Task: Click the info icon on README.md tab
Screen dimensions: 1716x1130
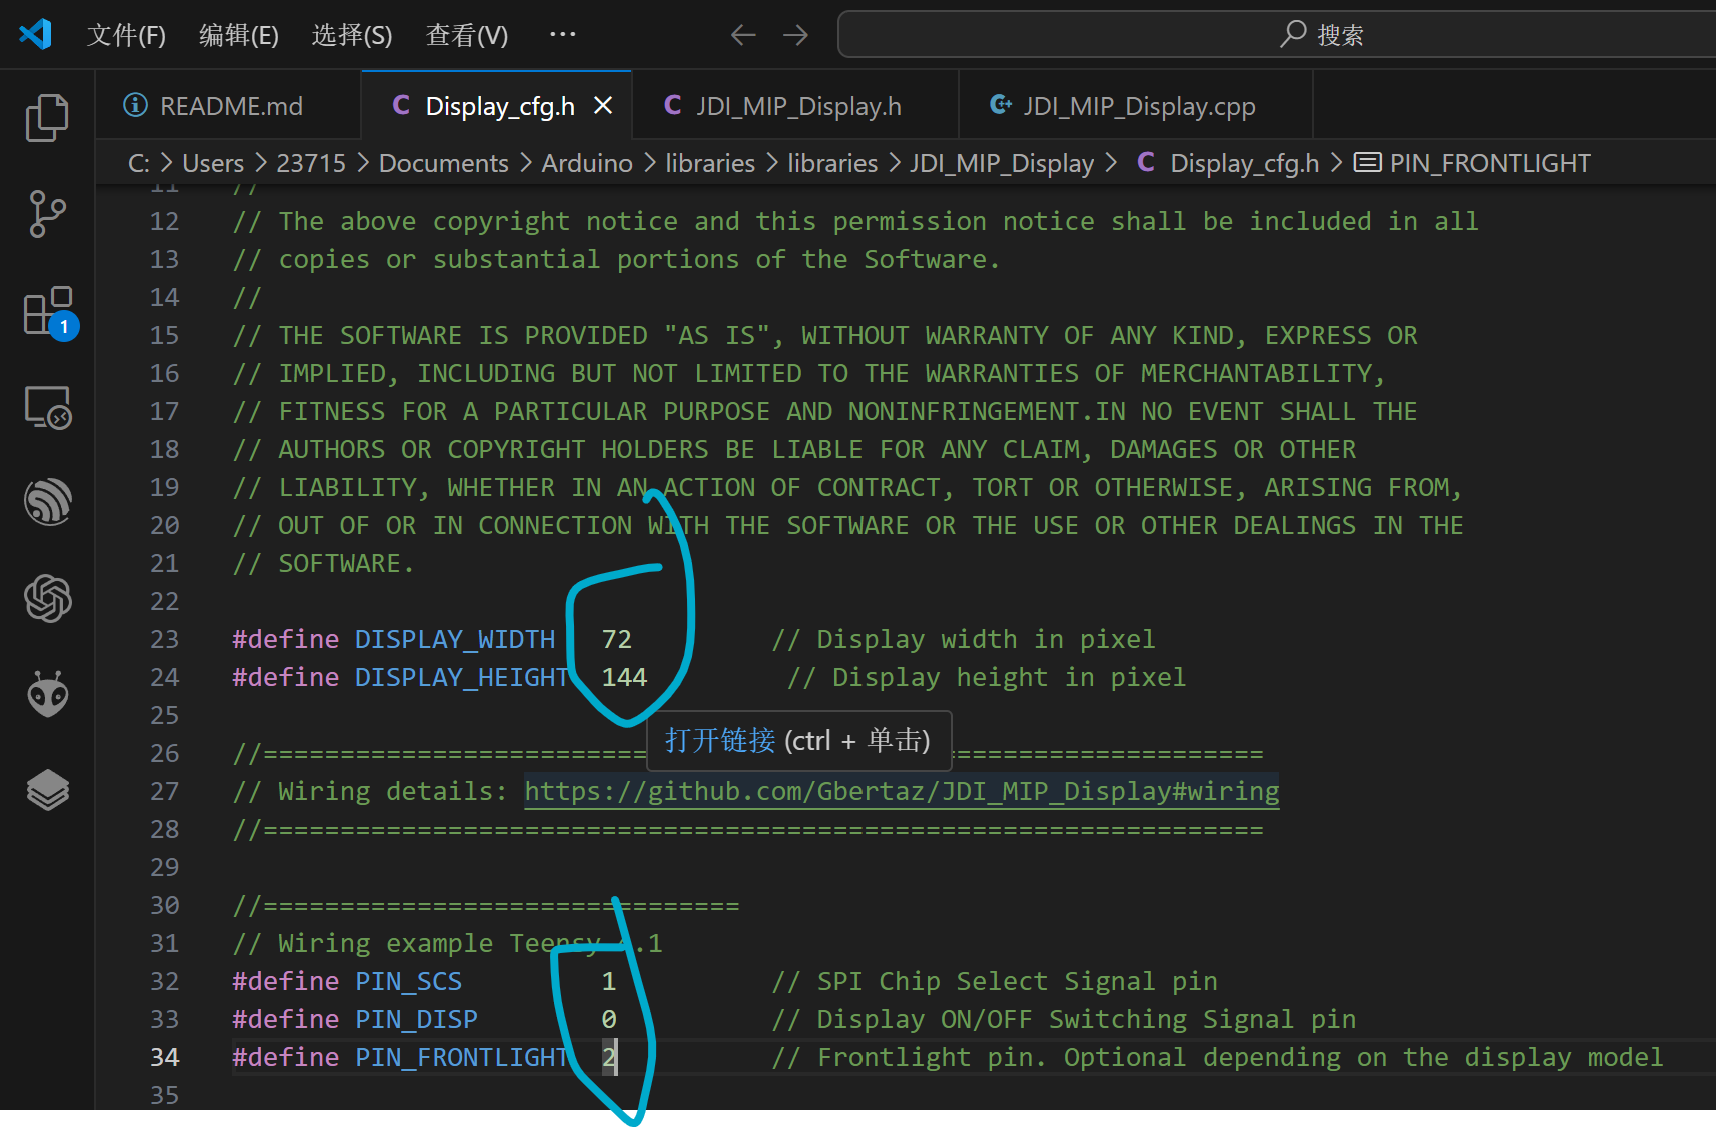Action: [x=135, y=105]
